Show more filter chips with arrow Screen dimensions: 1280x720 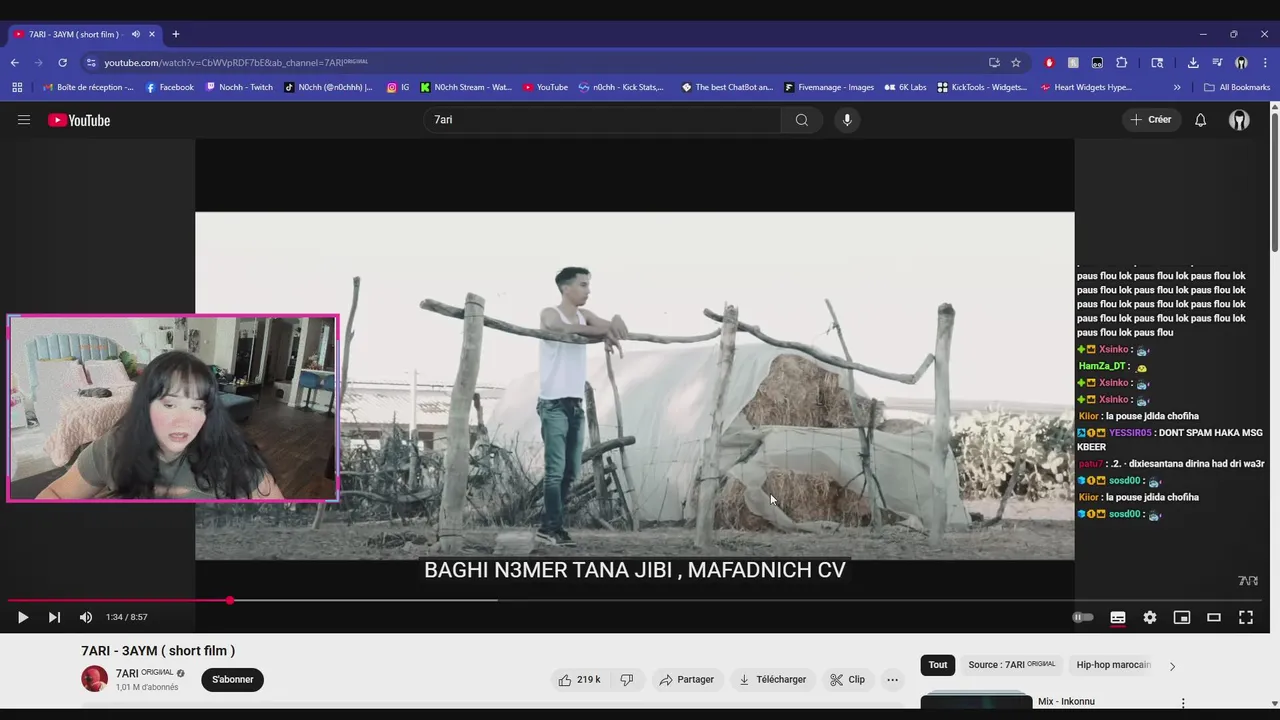pyautogui.click(x=1172, y=666)
